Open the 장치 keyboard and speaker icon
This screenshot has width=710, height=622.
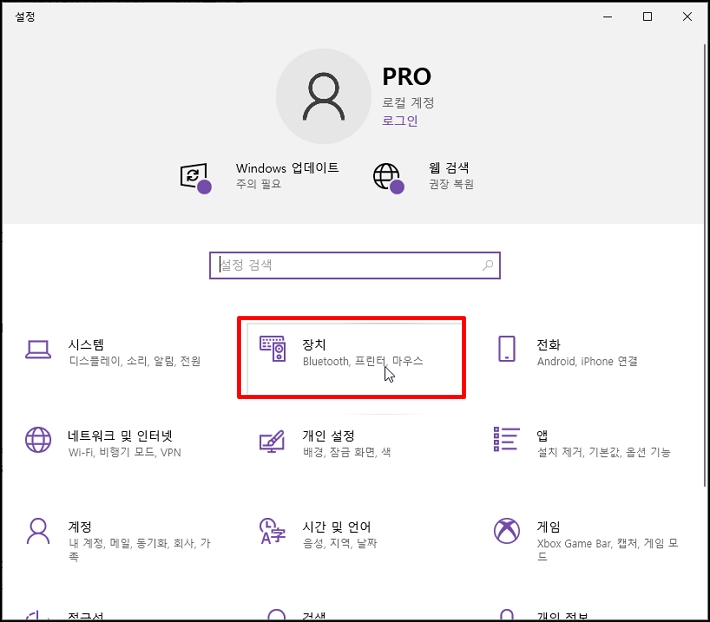[x=273, y=349]
